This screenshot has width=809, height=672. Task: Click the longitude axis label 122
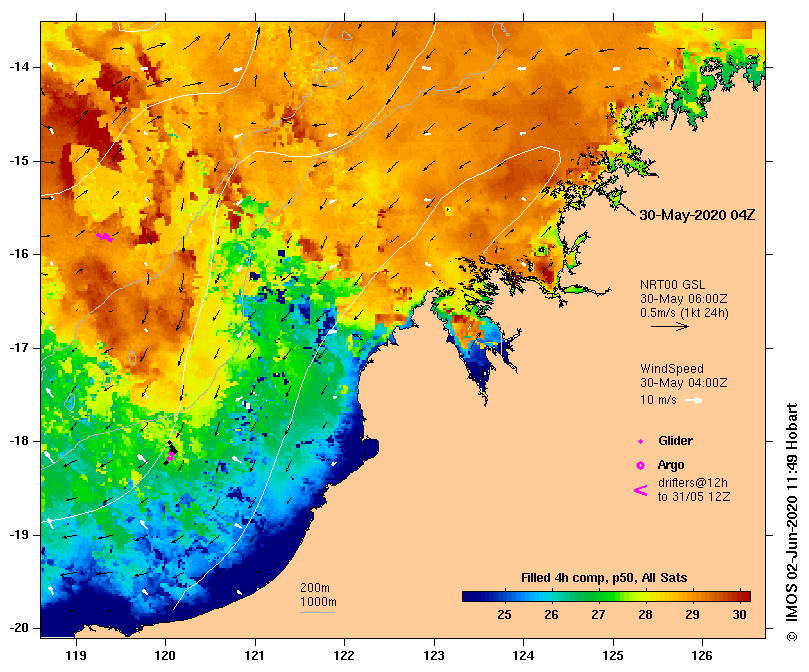tap(344, 655)
